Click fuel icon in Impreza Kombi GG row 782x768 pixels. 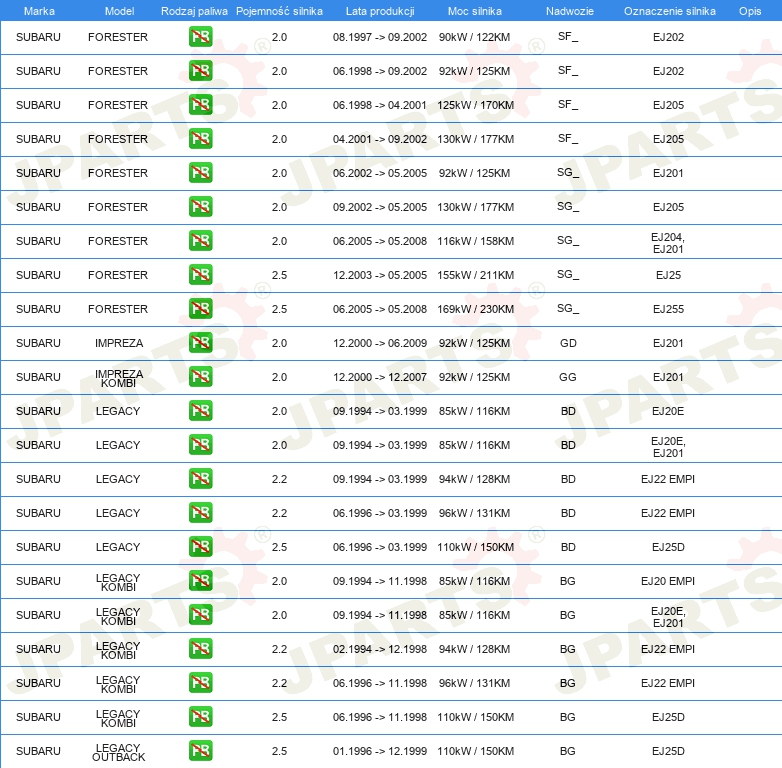pos(200,377)
